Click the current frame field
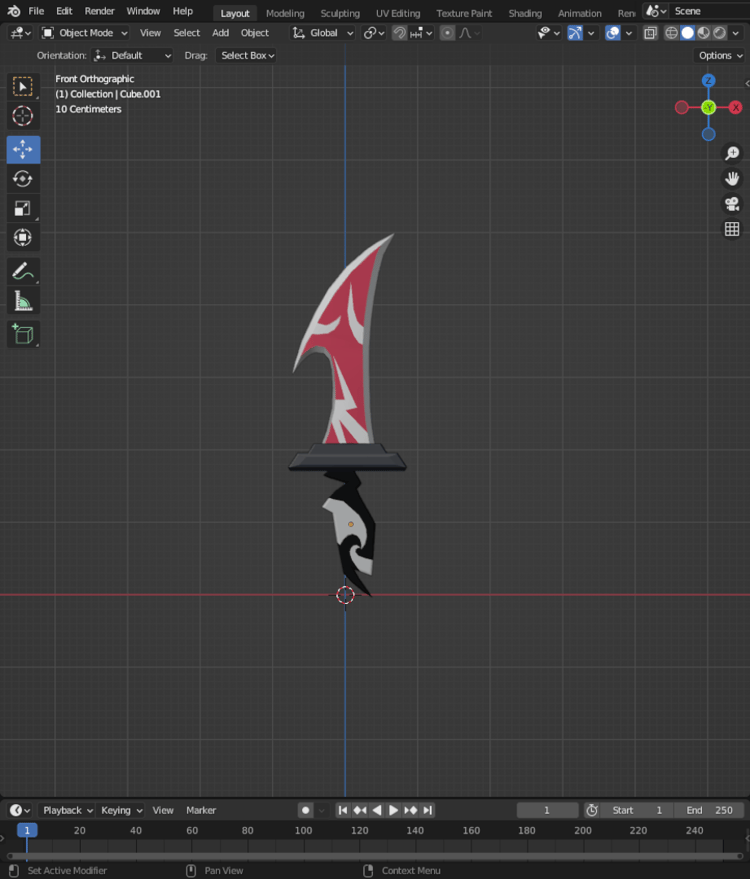Image resolution: width=750 pixels, height=879 pixels. point(547,810)
